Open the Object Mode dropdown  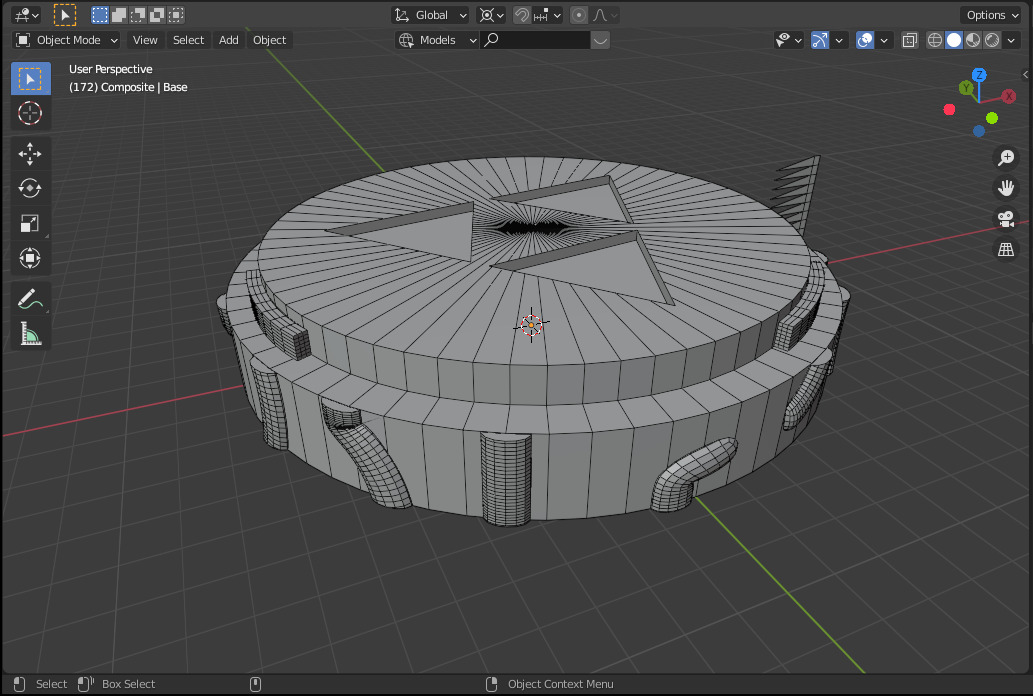67,40
